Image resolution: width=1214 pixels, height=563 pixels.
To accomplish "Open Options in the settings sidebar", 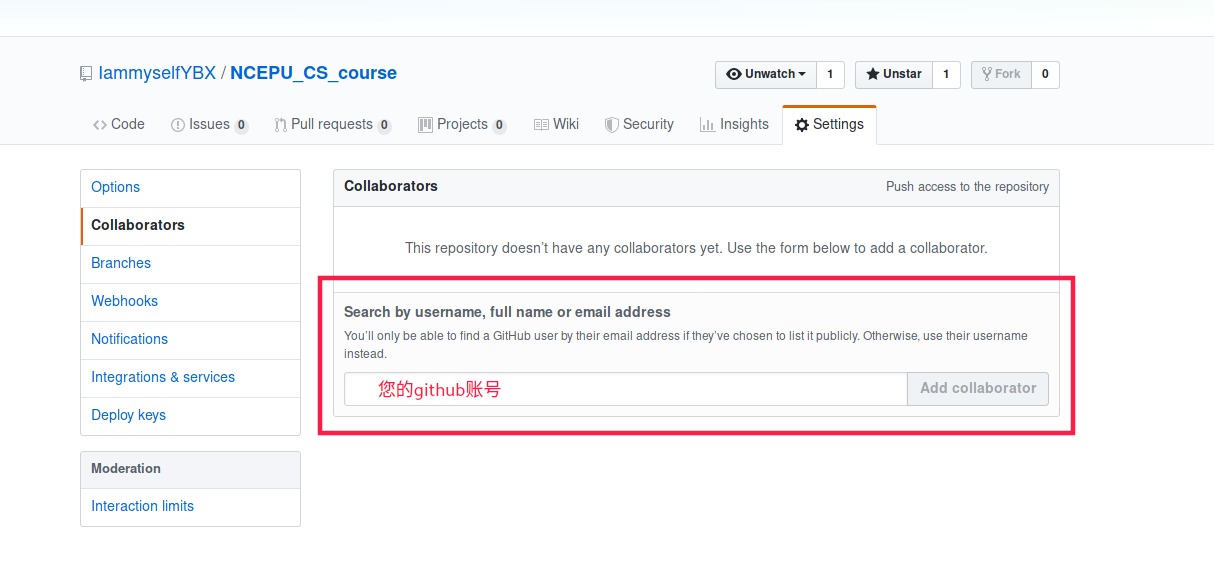I will click(x=190, y=188).
